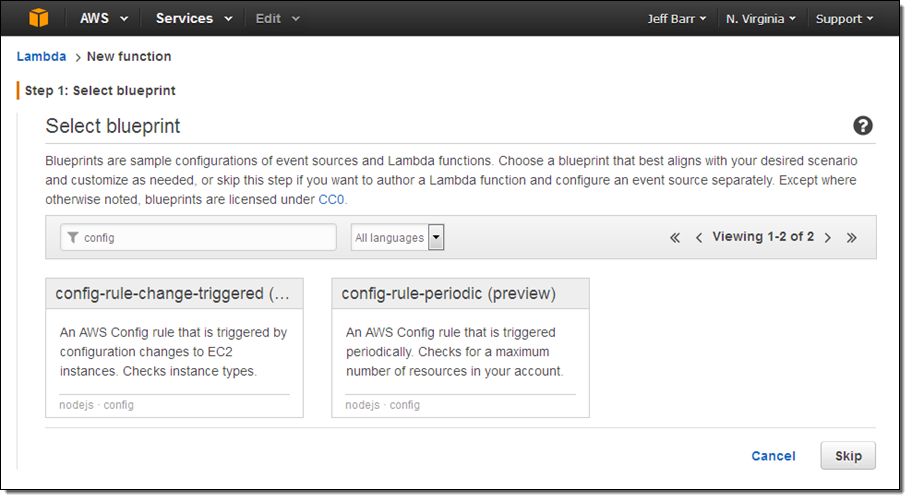Screen dimensions: 910x500
Task: Click the Cancel link
Action: 773,456
